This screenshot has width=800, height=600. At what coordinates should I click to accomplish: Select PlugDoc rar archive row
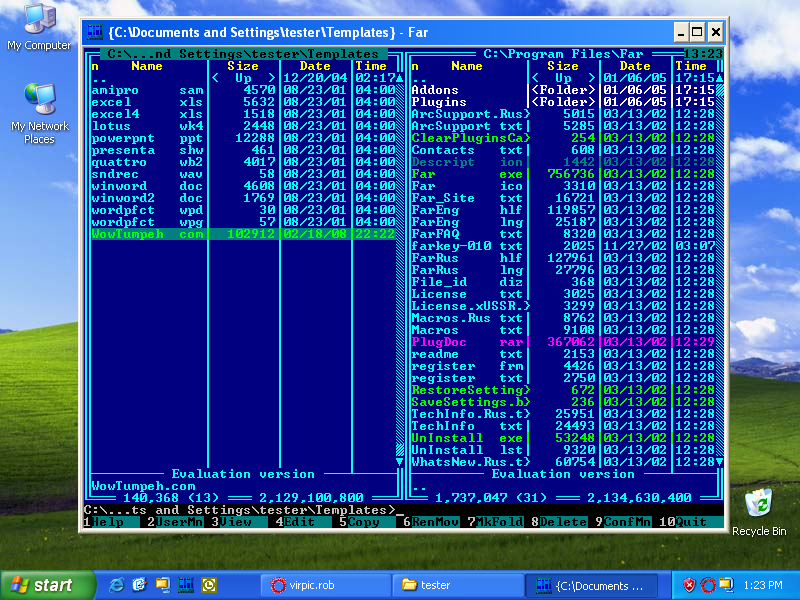pyautogui.click(x=563, y=342)
